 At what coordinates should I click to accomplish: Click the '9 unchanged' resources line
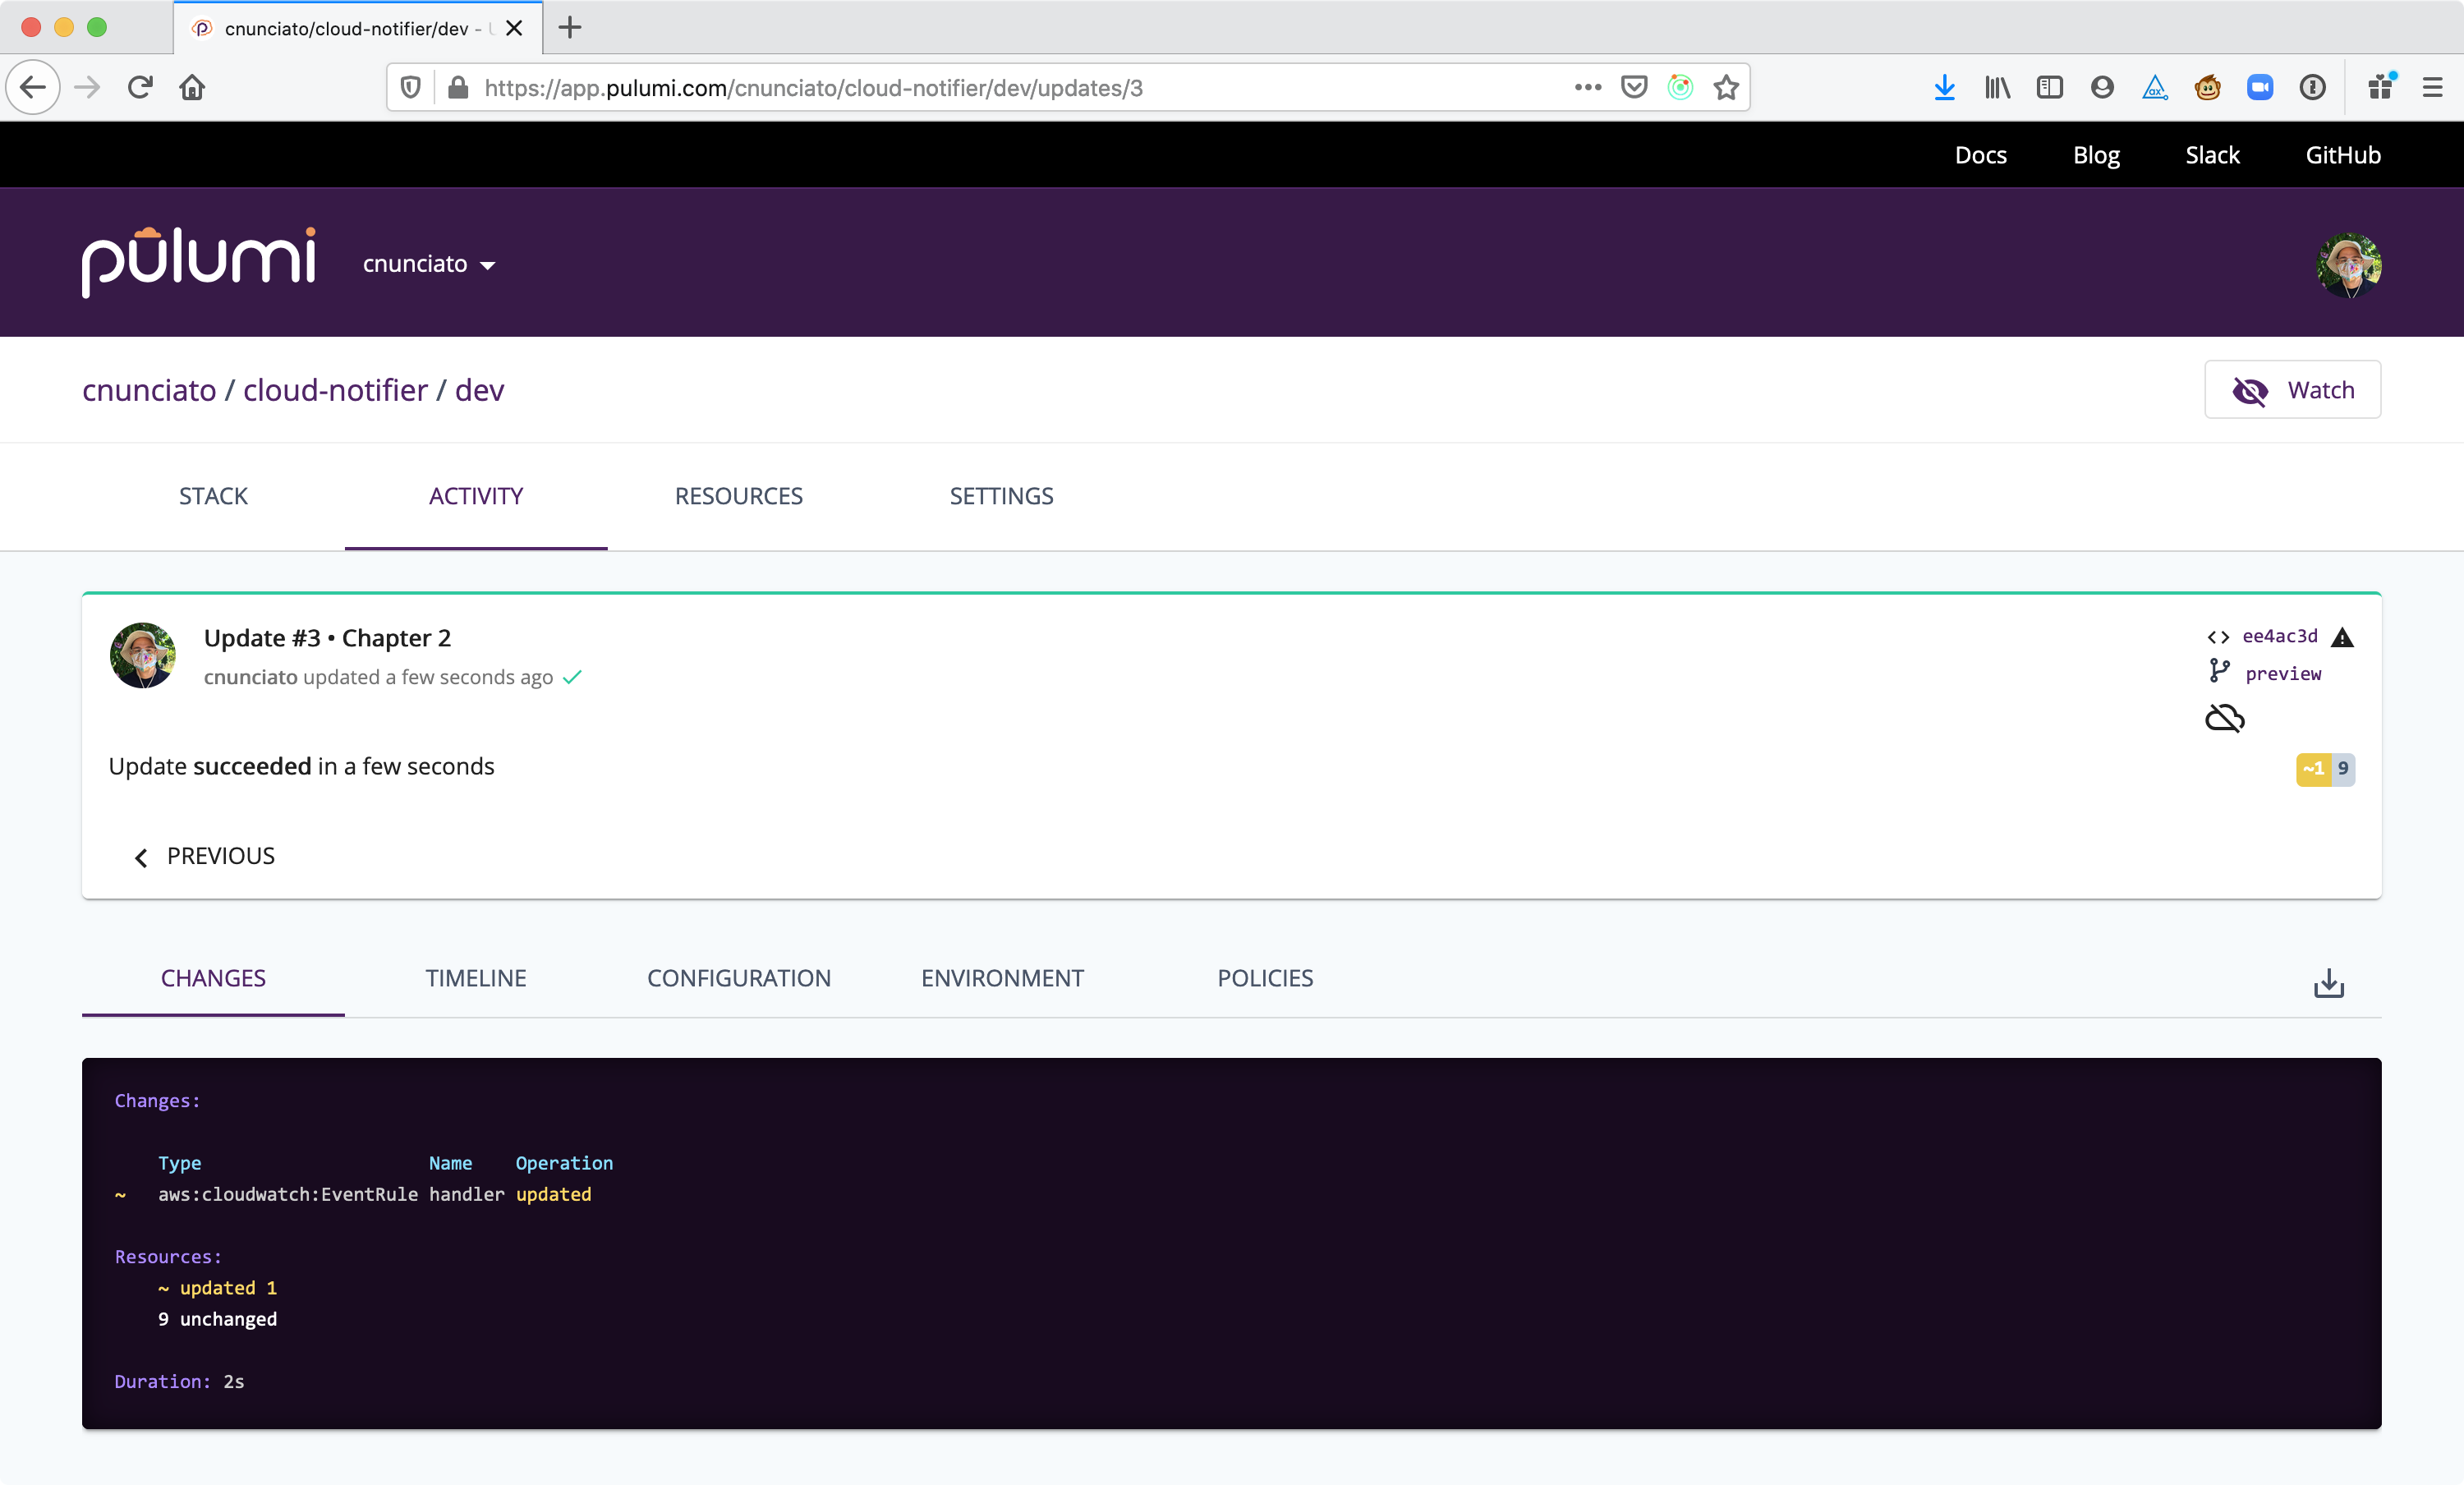[217, 1319]
